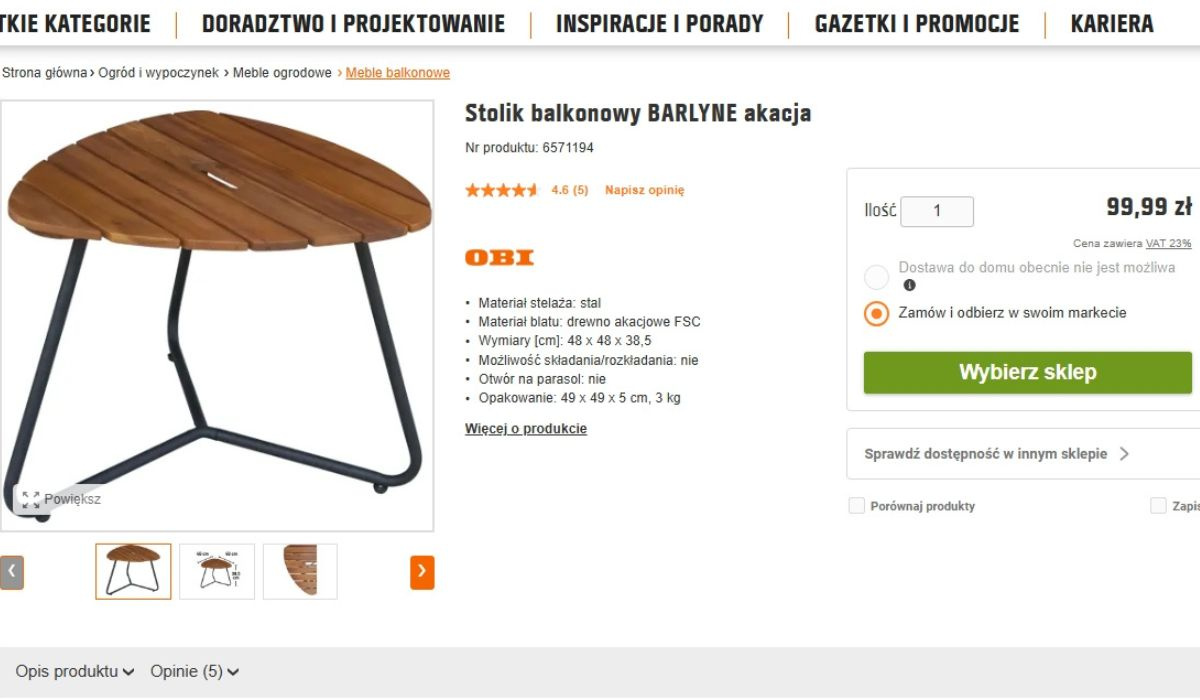Select the table dimensions thumbnail
The height and width of the screenshot is (700, 1200).
coord(217,572)
